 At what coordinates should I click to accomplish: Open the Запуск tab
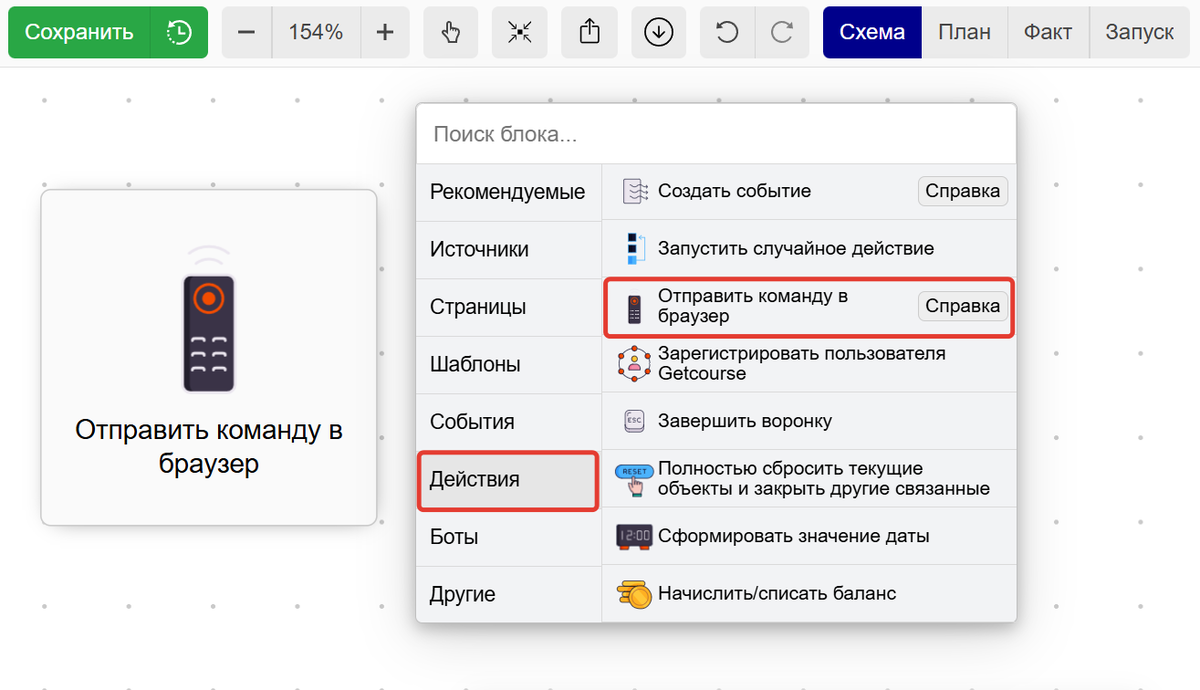point(1139,32)
